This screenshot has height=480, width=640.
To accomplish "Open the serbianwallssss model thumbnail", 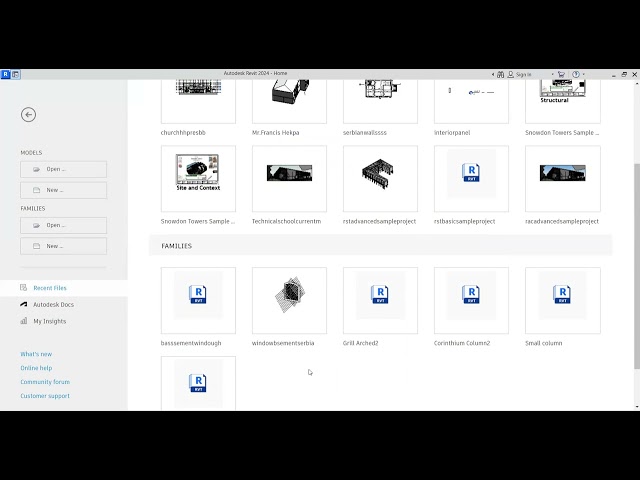I will tap(380, 101).
